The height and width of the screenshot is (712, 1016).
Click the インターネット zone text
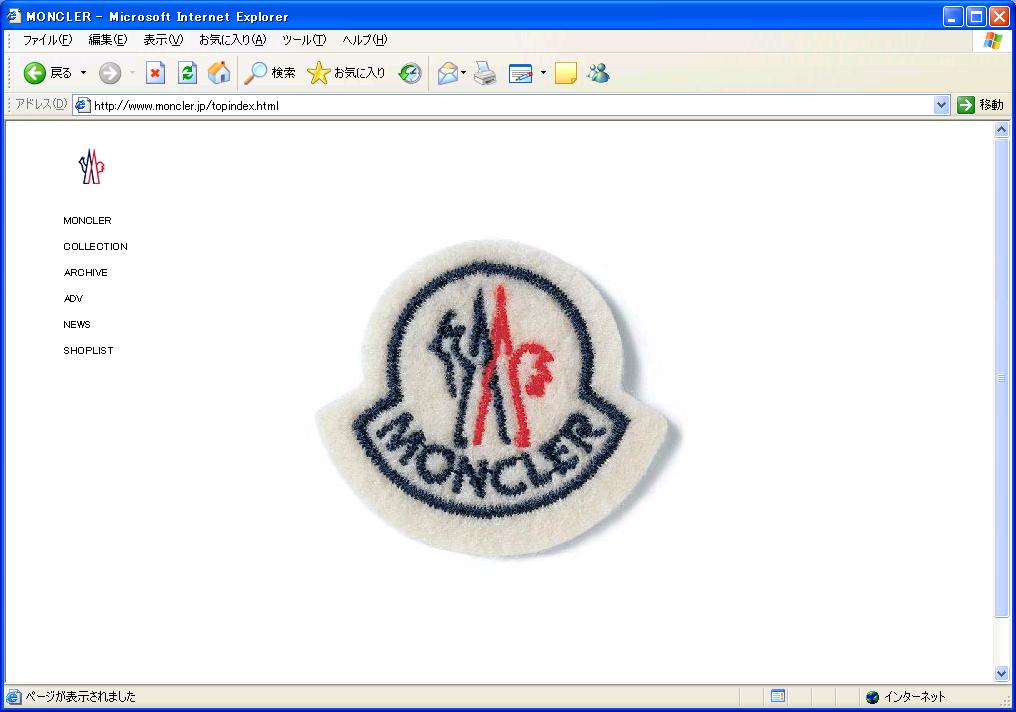pos(914,697)
